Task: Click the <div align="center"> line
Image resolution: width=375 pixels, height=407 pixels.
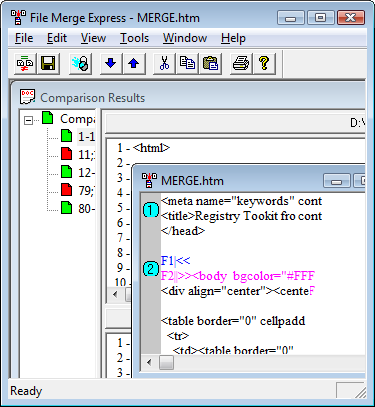Action: (x=237, y=291)
